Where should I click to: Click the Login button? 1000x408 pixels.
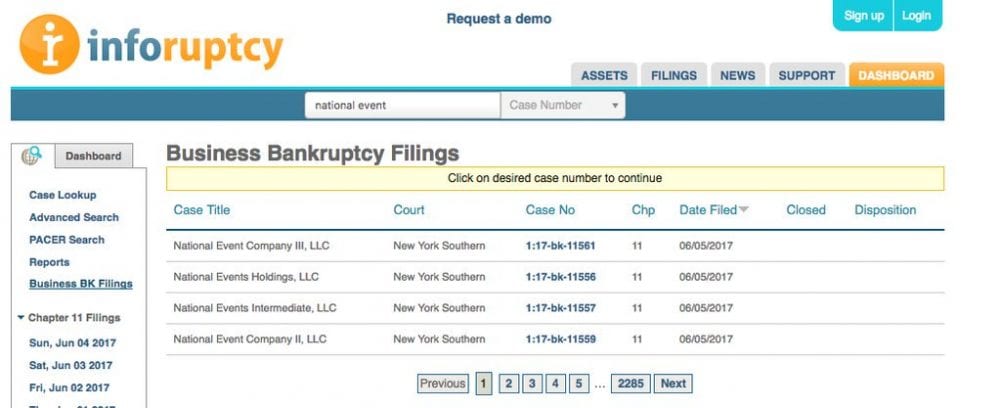click(x=917, y=15)
